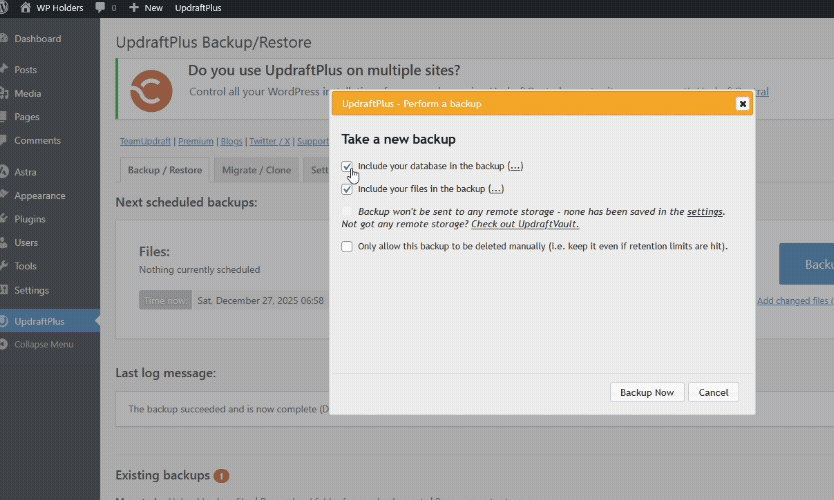This screenshot has width=834, height=500.
Task: Open the Media menu item
Action: pyautogui.click(x=28, y=94)
